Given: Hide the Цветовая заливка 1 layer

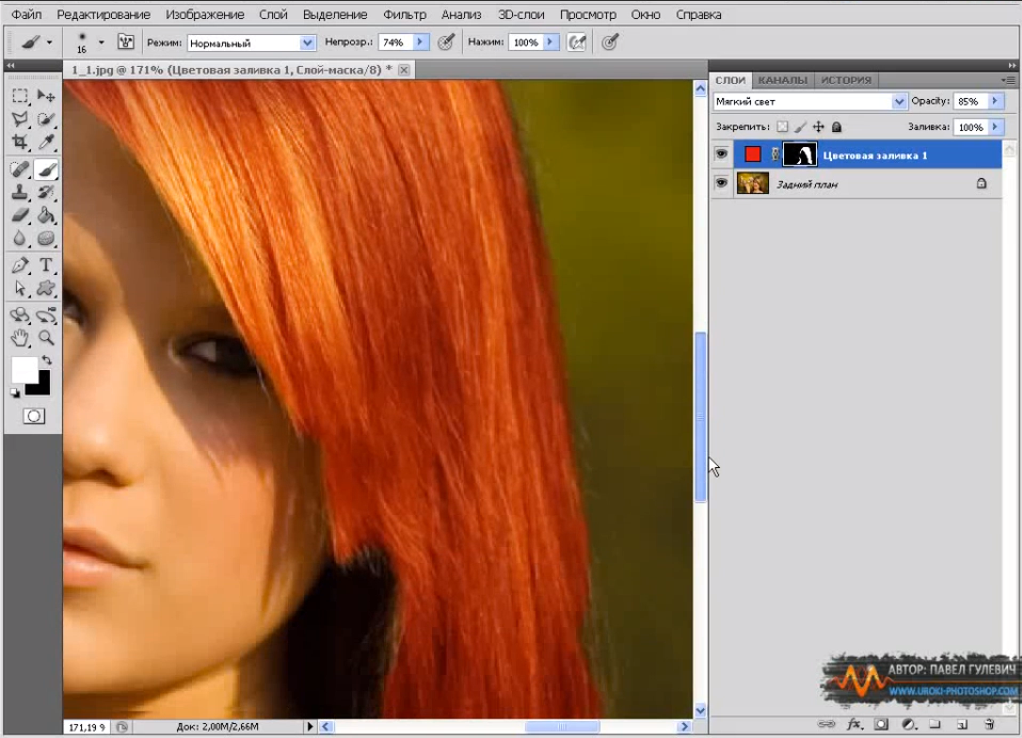Looking at the screenshot, I should (721, 155).
